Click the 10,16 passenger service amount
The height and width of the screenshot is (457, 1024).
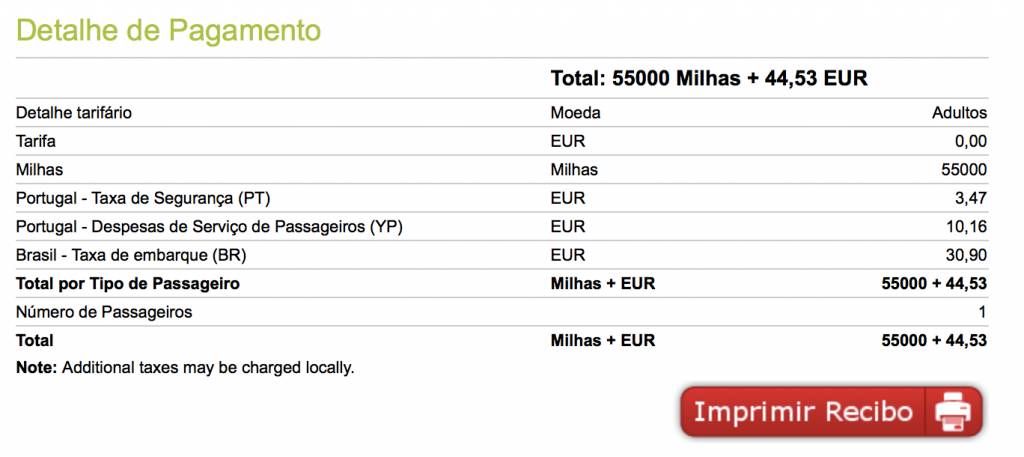[x=967, y=227]
